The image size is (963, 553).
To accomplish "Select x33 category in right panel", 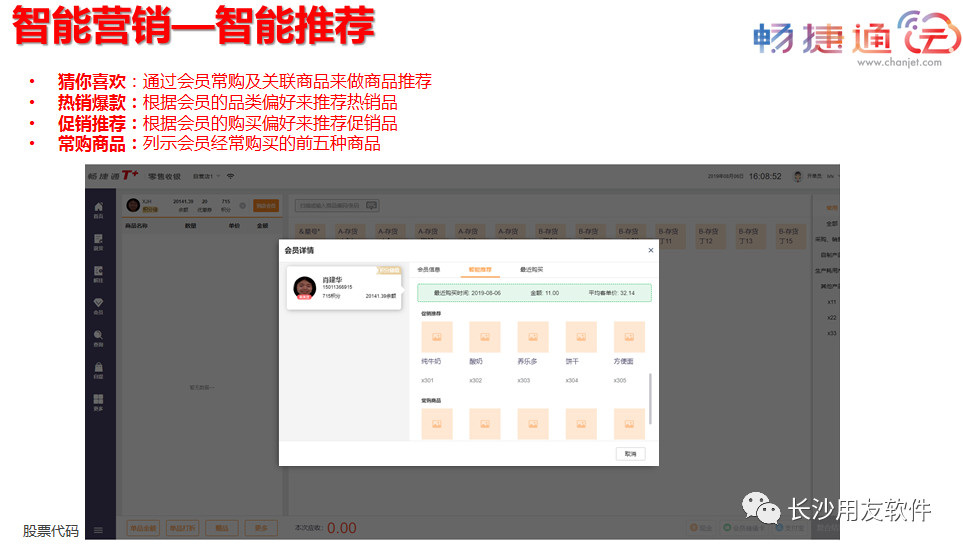I will (x=832, y=333).
